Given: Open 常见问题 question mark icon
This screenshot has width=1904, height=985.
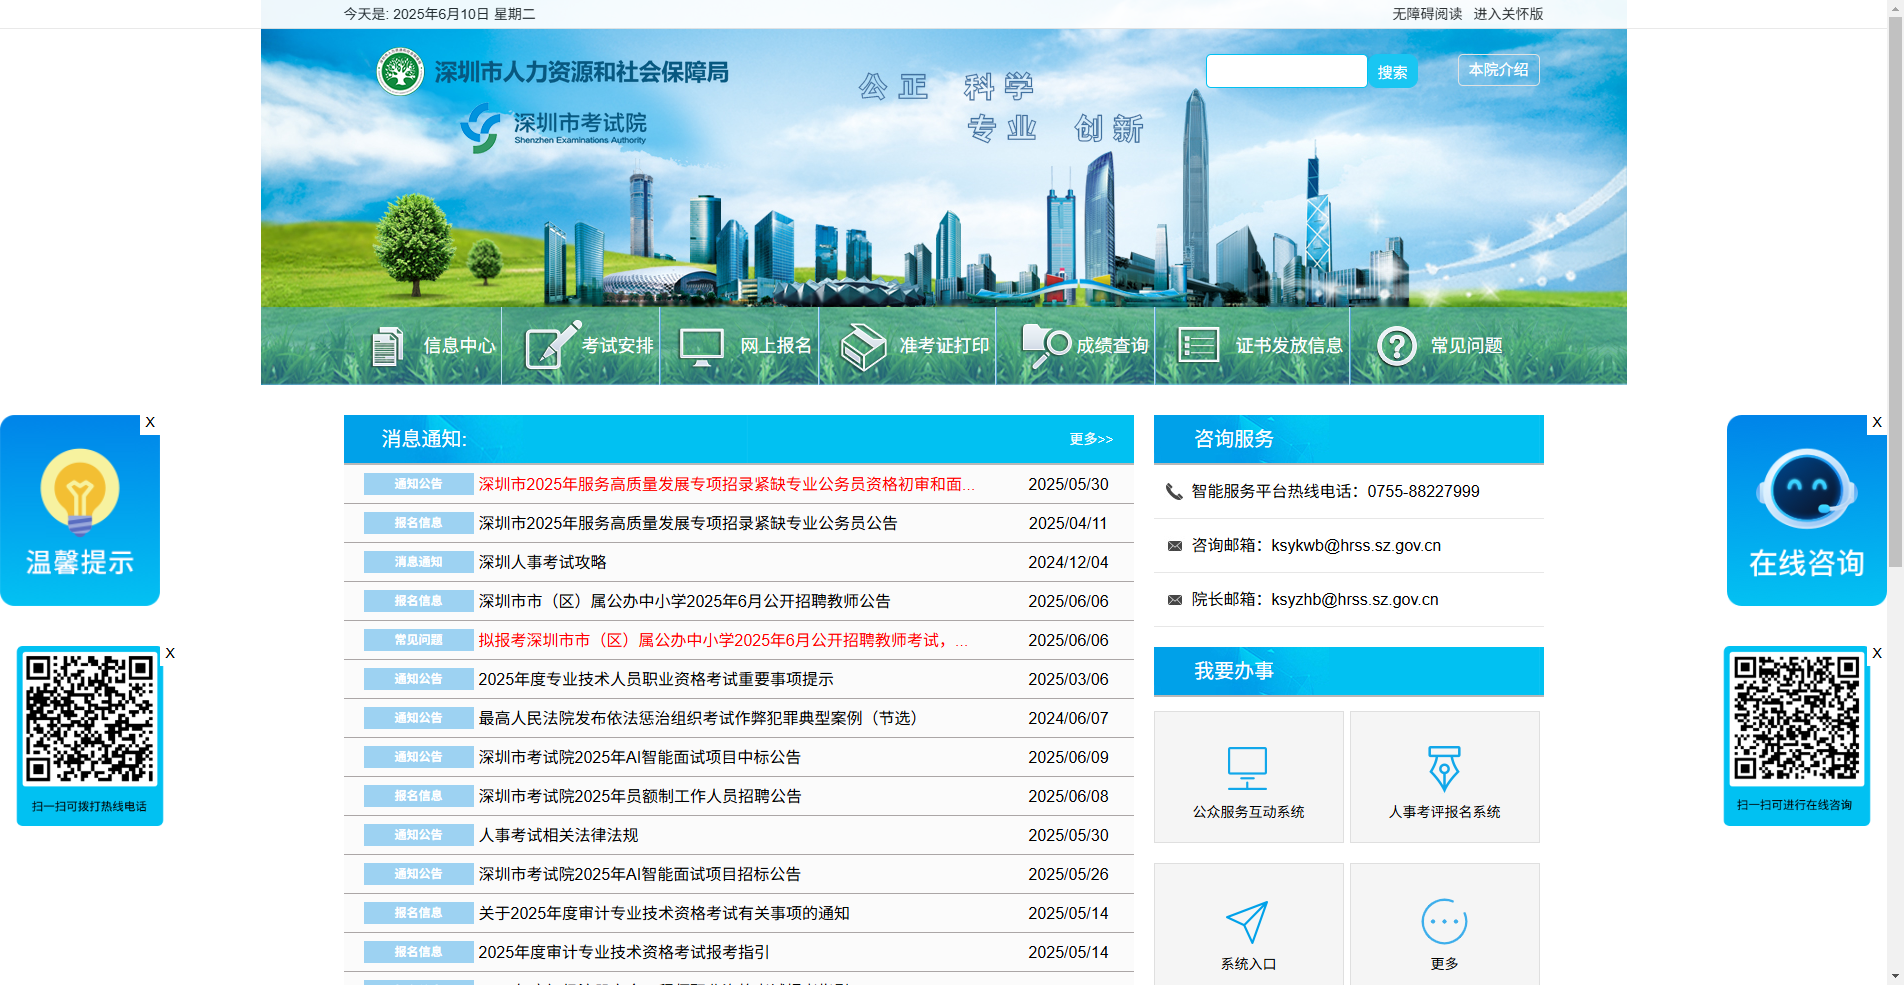Looking at the screenshot, I should (1397, 345).
